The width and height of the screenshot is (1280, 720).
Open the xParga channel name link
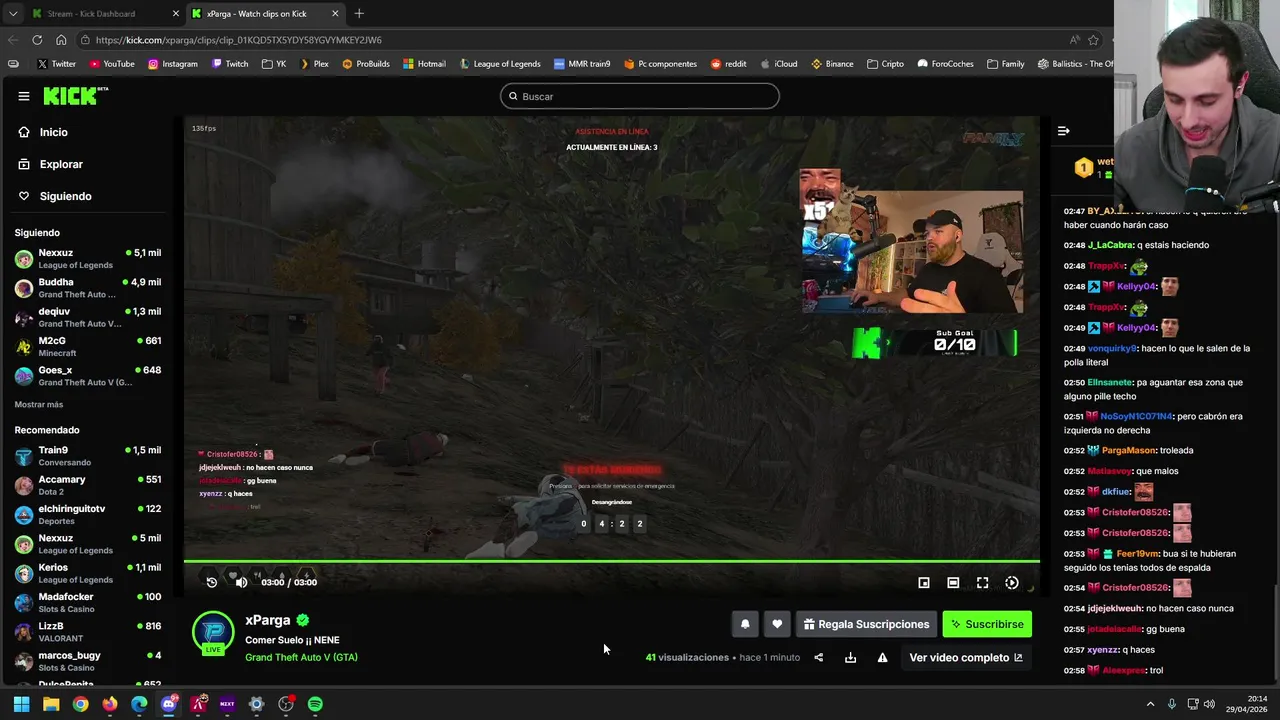tap(268, 620)
